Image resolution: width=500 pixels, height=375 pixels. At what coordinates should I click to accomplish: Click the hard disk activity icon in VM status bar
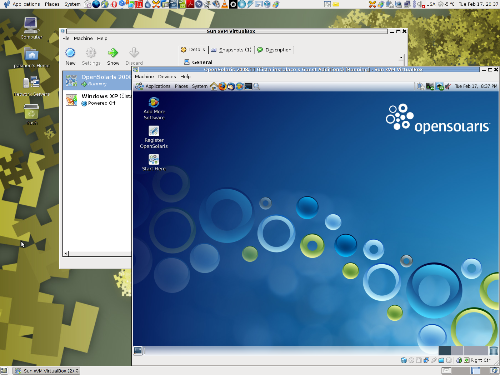[404, 360]
